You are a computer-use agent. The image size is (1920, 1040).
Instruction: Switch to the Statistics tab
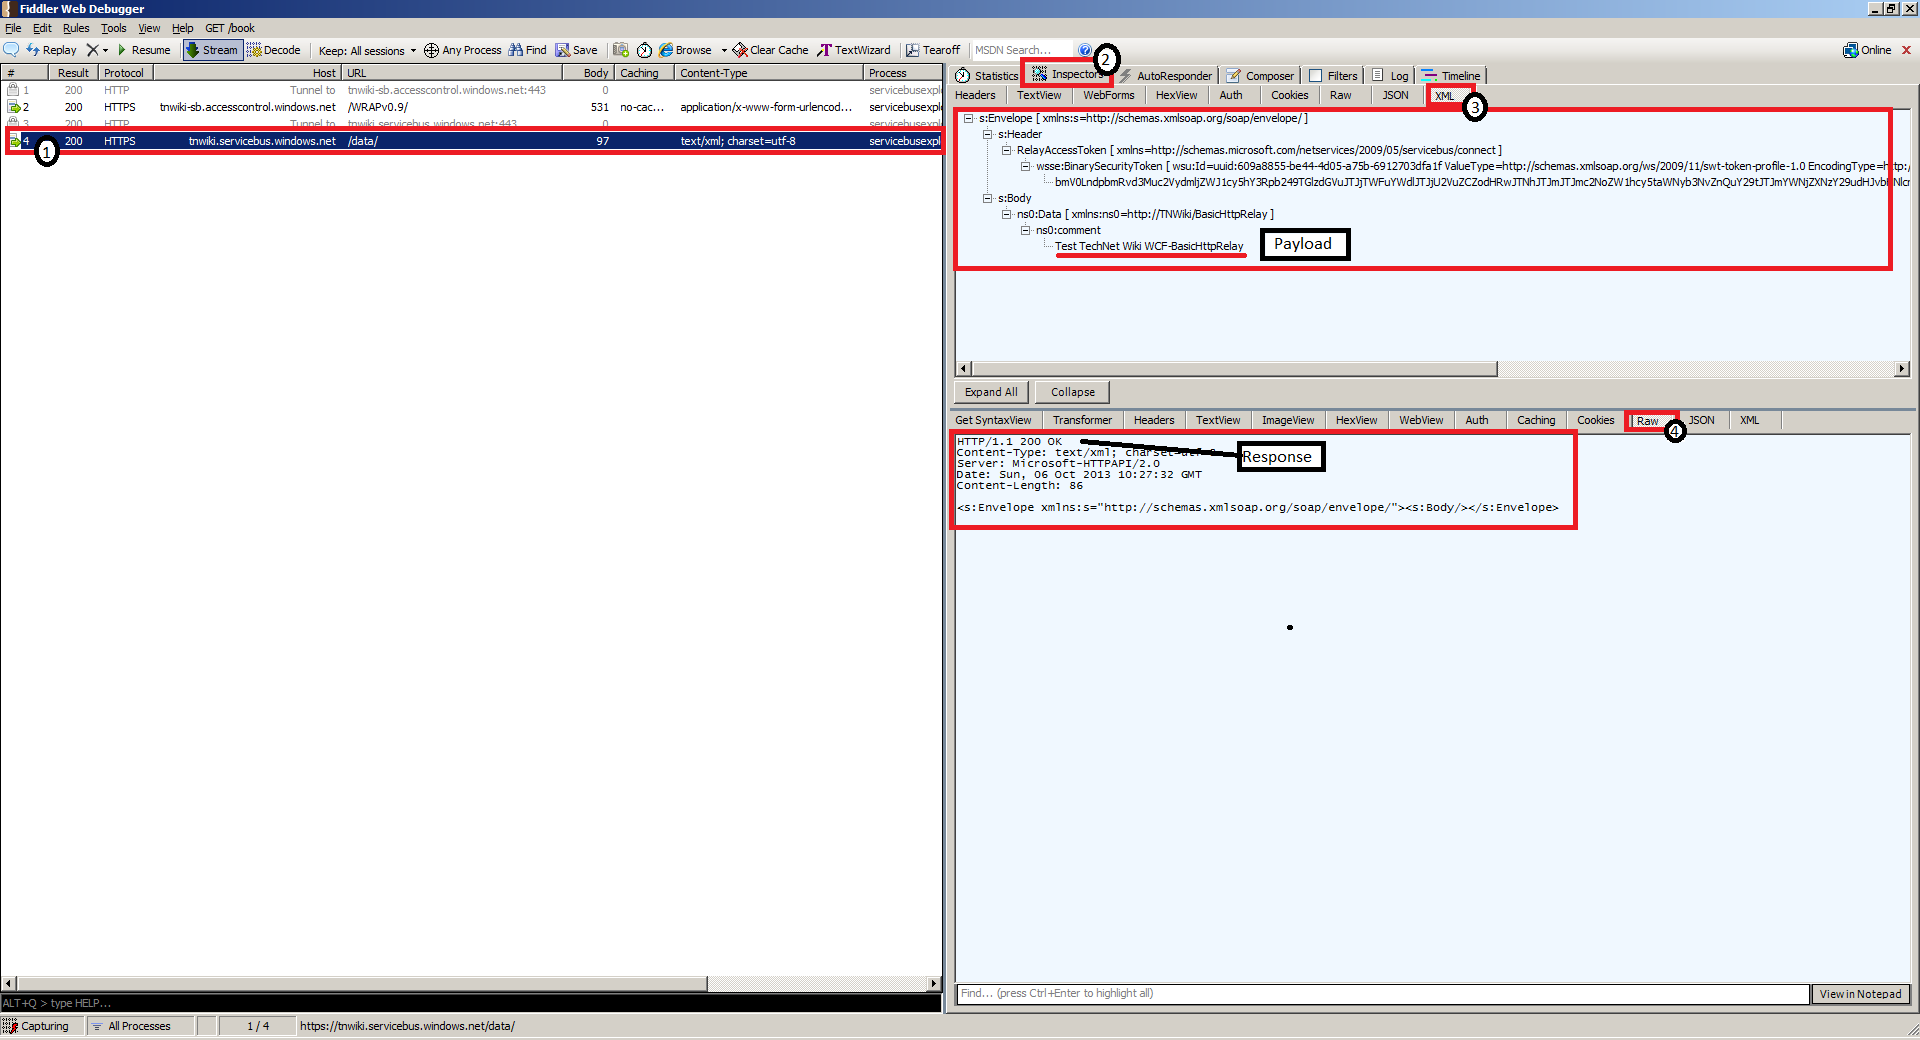[986, 76]
